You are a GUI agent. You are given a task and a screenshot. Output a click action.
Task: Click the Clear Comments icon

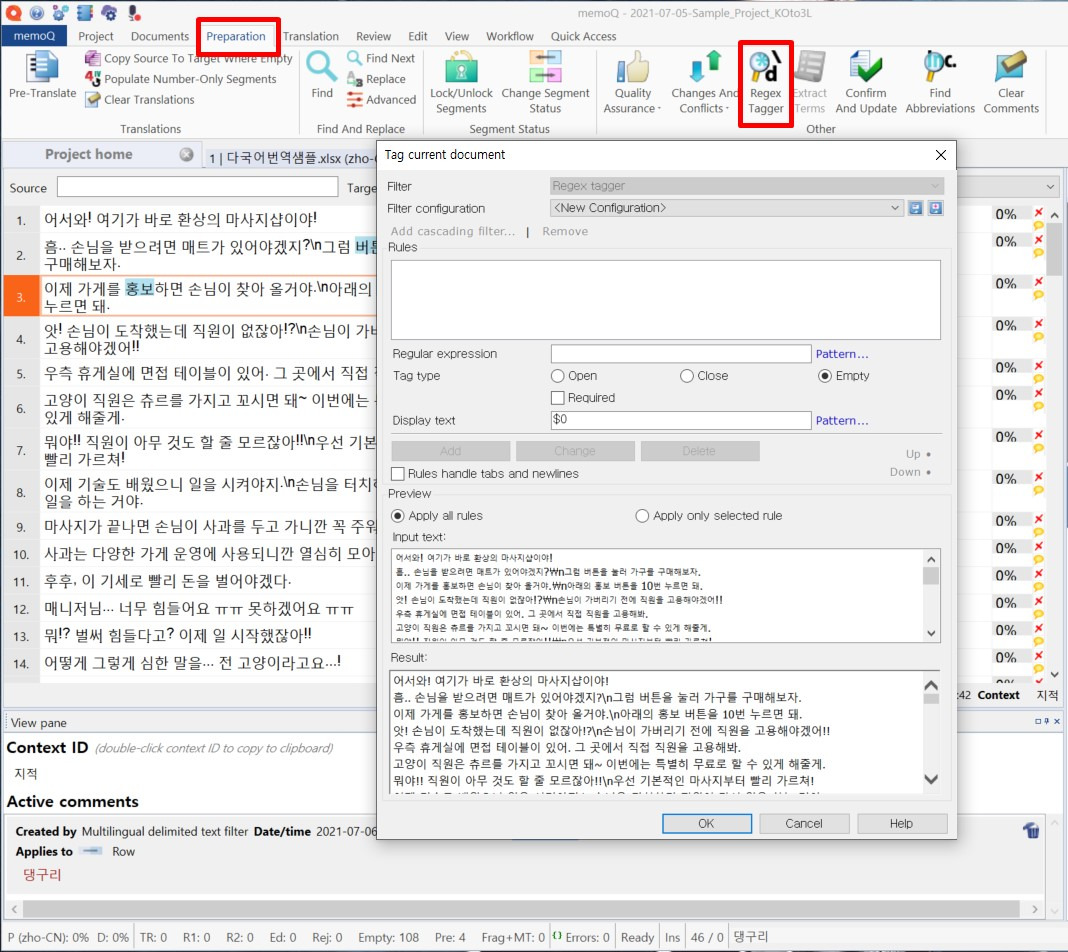pyautogui.click(x=1011, y=67)
